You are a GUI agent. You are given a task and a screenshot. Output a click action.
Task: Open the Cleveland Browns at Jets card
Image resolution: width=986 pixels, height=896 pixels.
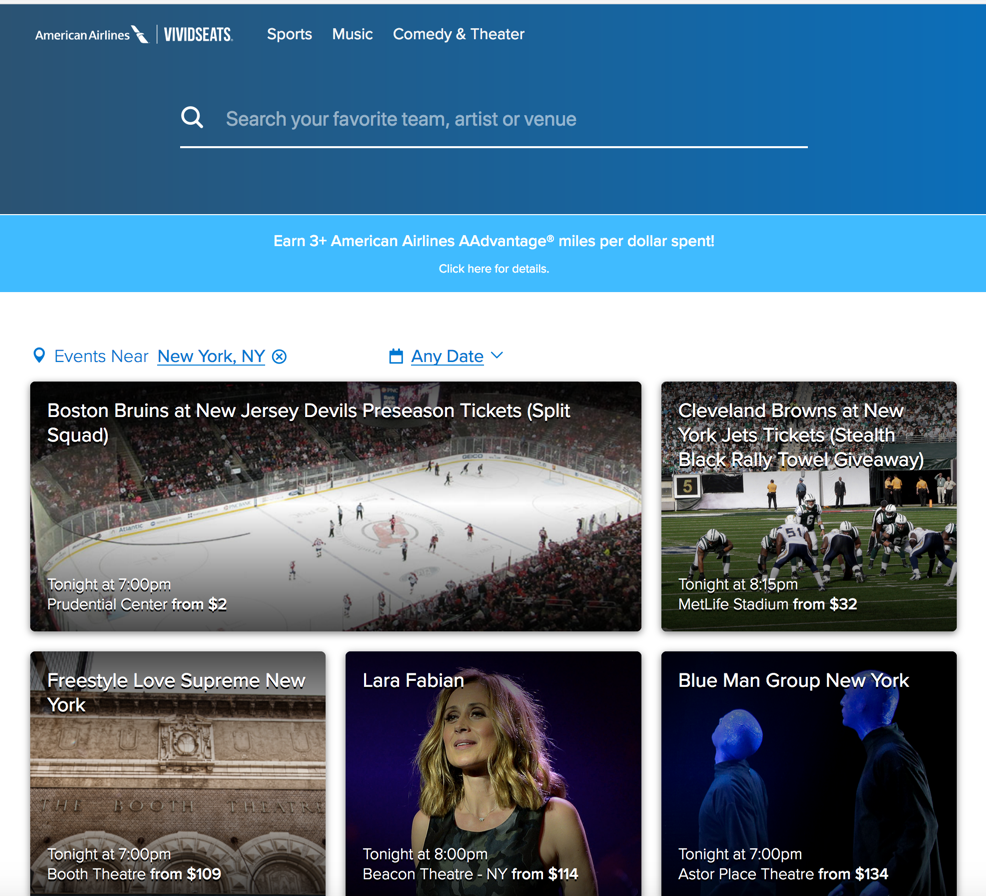click(x=808, y=506)
